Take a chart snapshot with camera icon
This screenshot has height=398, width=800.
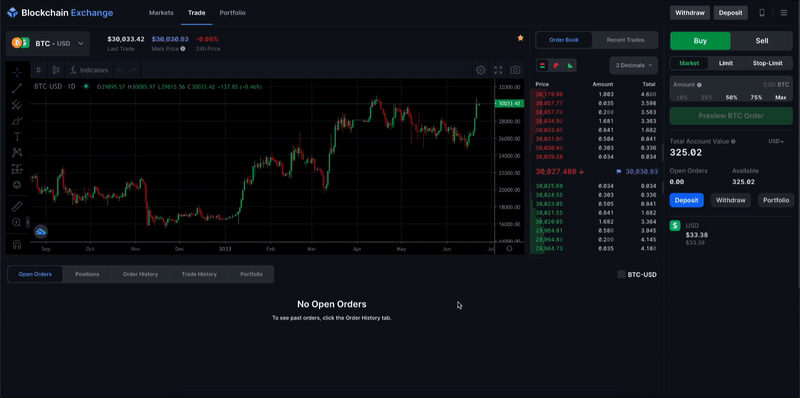tap(515, 70)
